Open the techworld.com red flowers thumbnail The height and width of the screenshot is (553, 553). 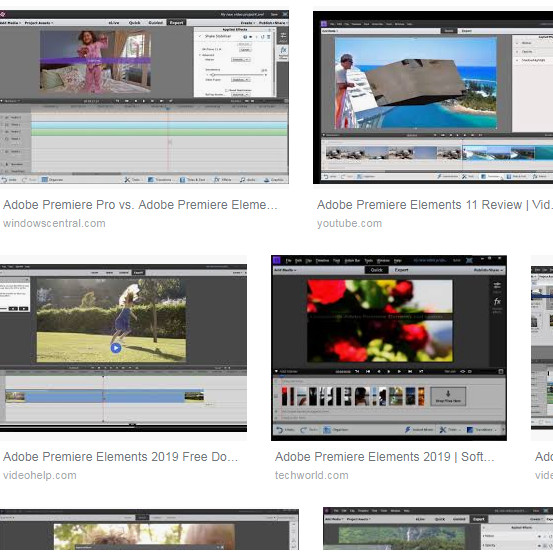(389, 348)
